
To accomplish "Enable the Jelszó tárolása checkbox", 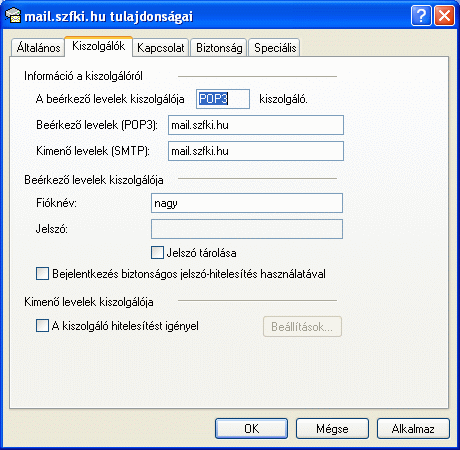I will pyautogui.click(x=157, y=253).
